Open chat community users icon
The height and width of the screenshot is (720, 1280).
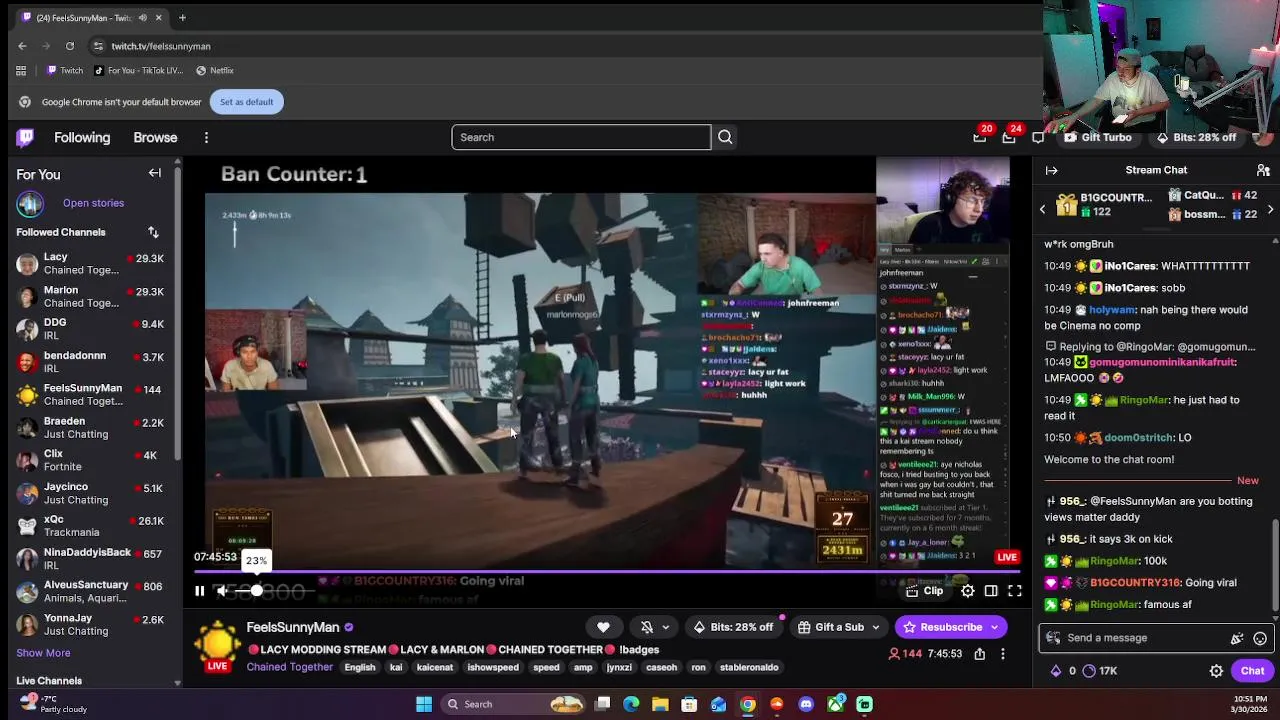tap(1263, 170)
